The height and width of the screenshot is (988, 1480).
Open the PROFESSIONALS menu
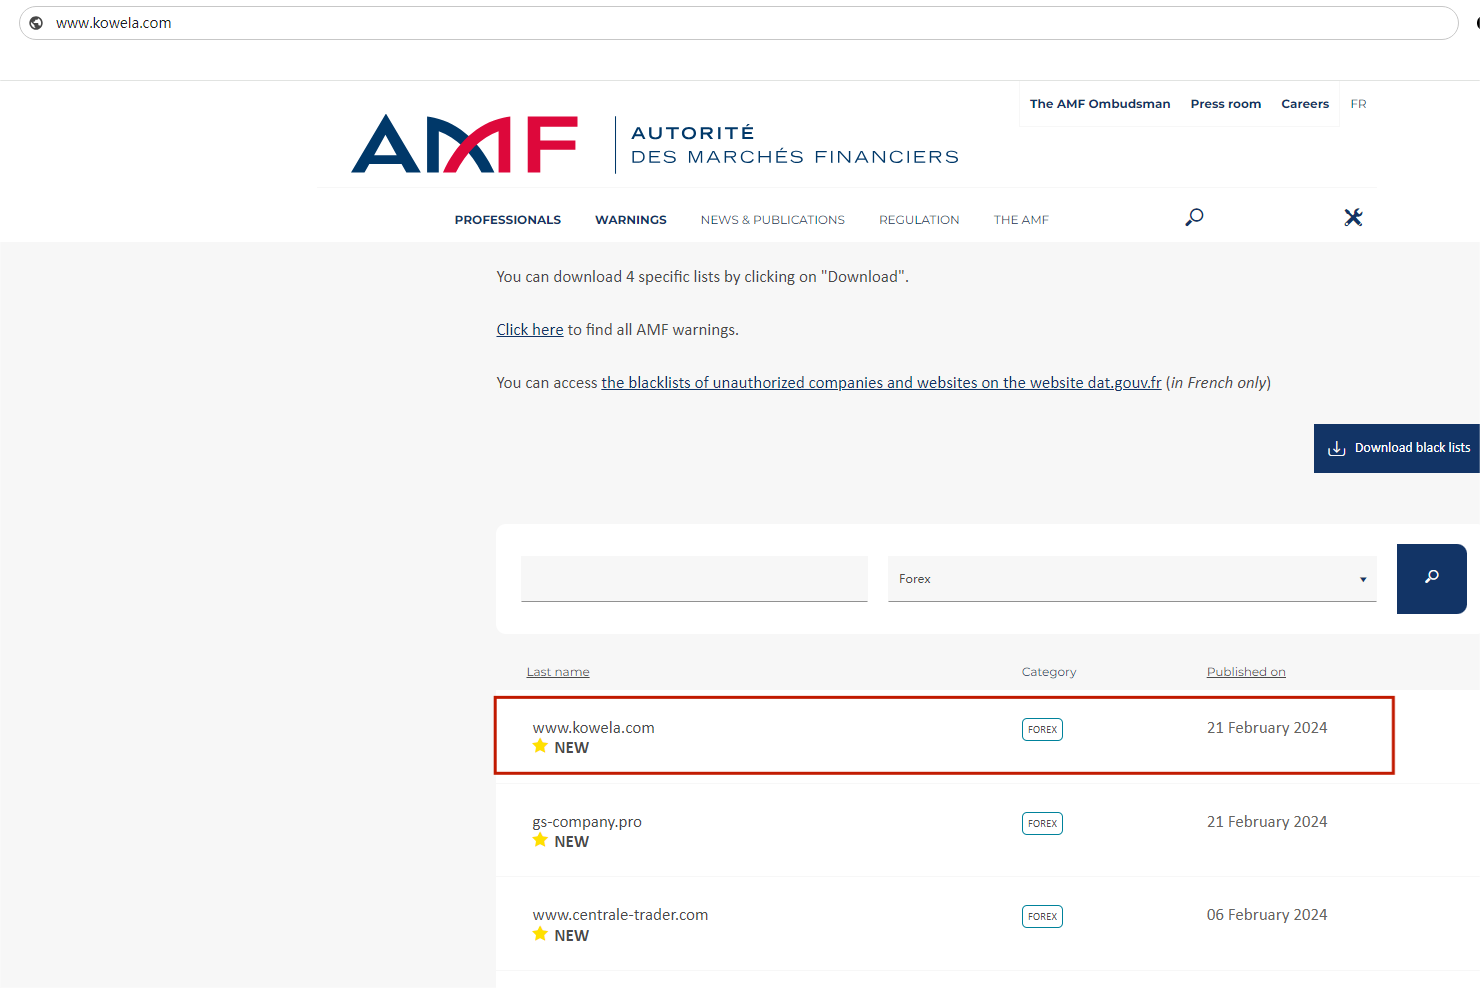pyautogui.click(x=508, y=220)
